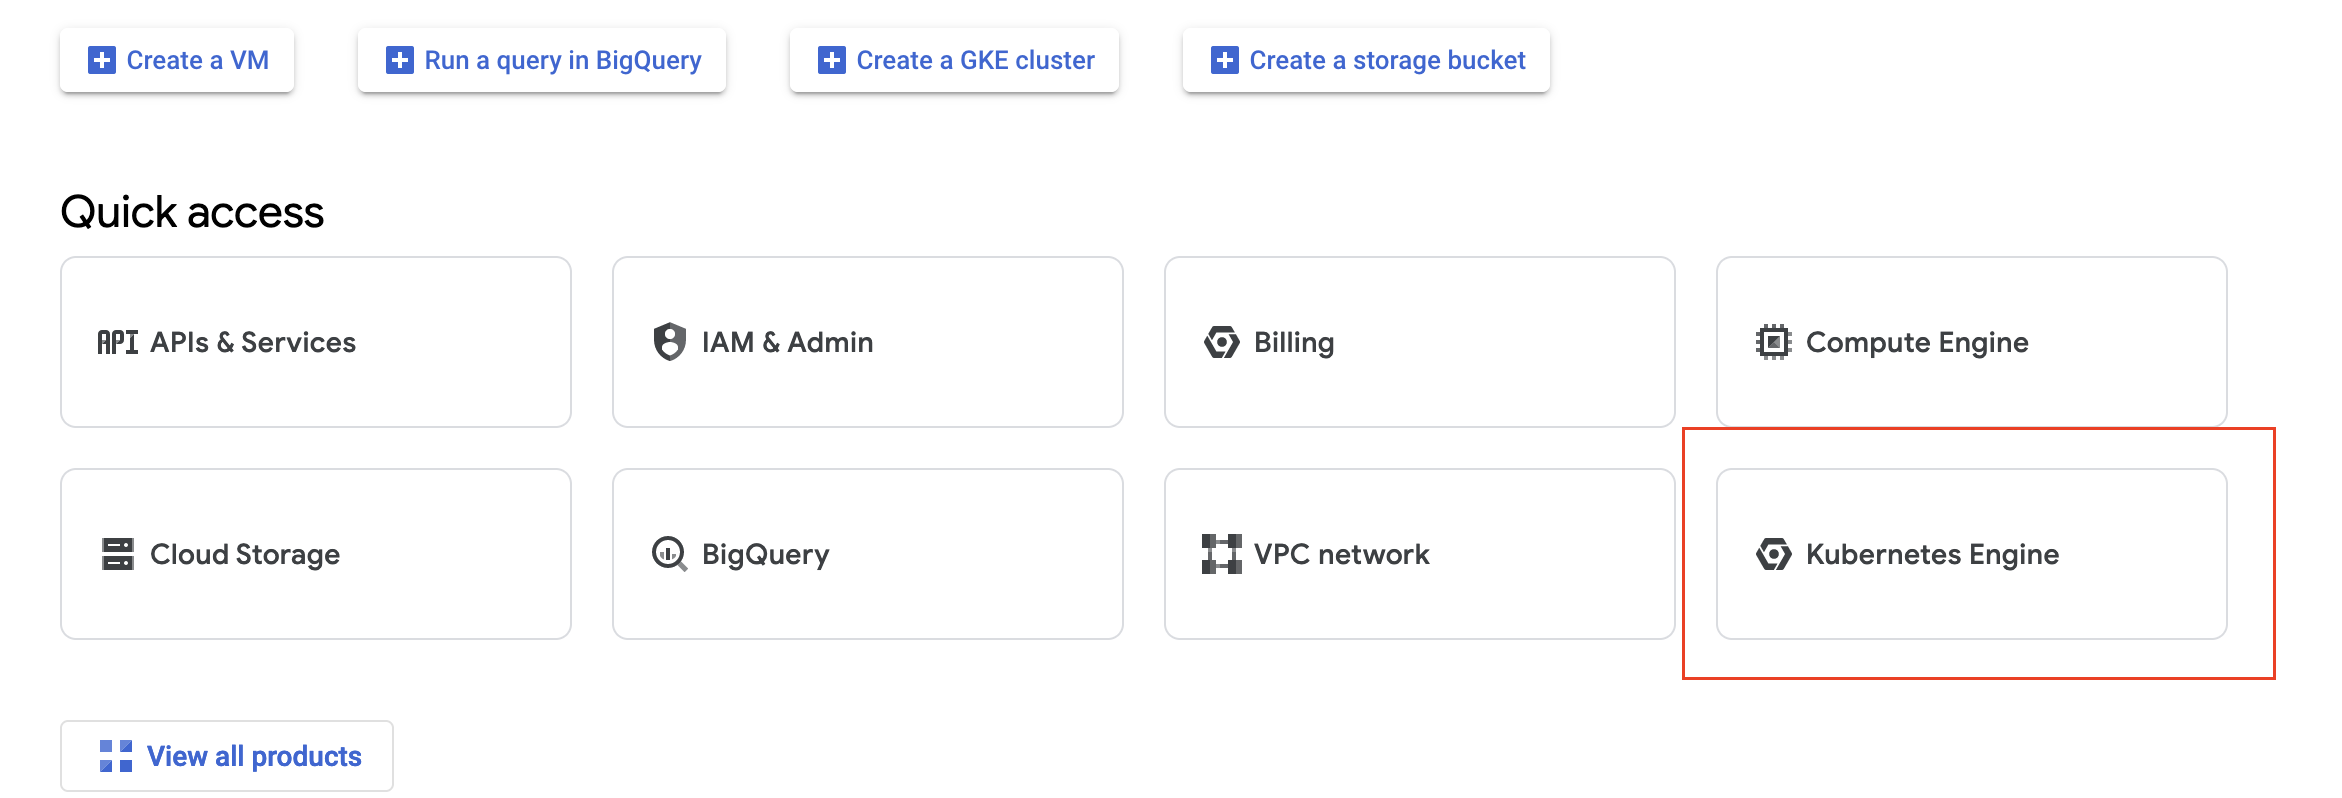Click the Kubernetes Engine hexagon icon

pos(1773,554)
